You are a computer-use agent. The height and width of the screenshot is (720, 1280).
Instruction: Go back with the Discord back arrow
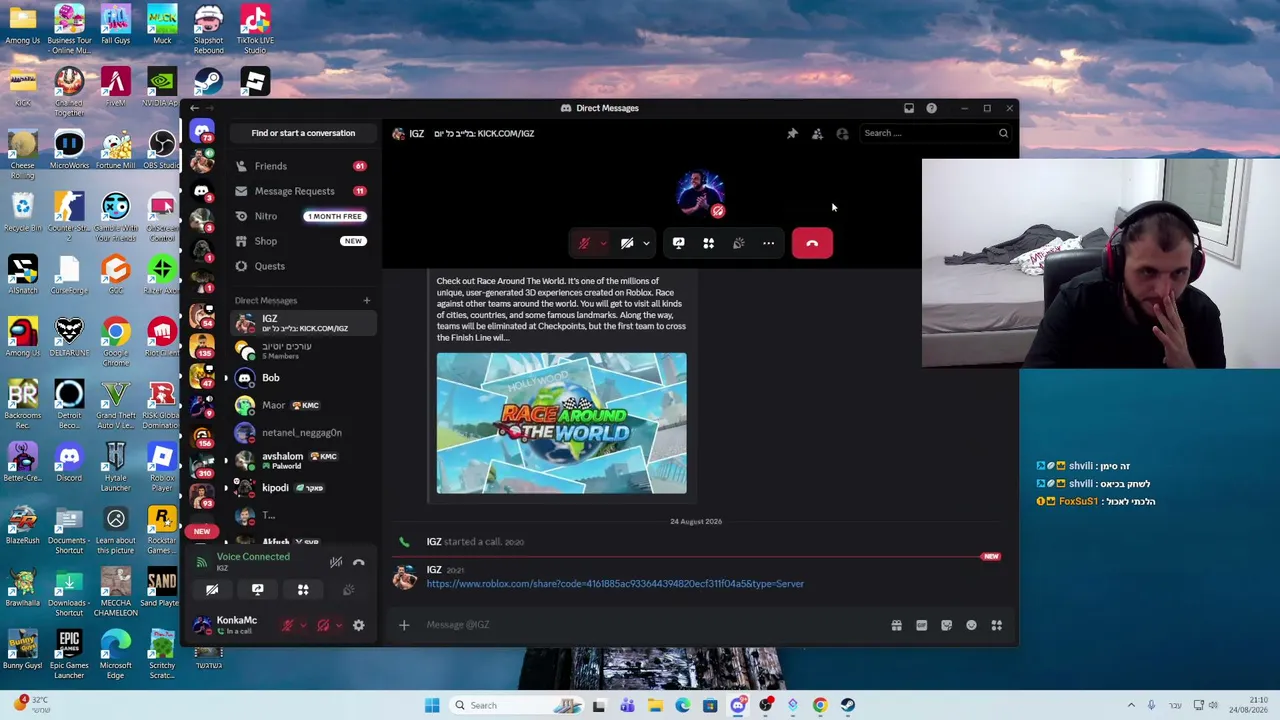click(194, 108)
